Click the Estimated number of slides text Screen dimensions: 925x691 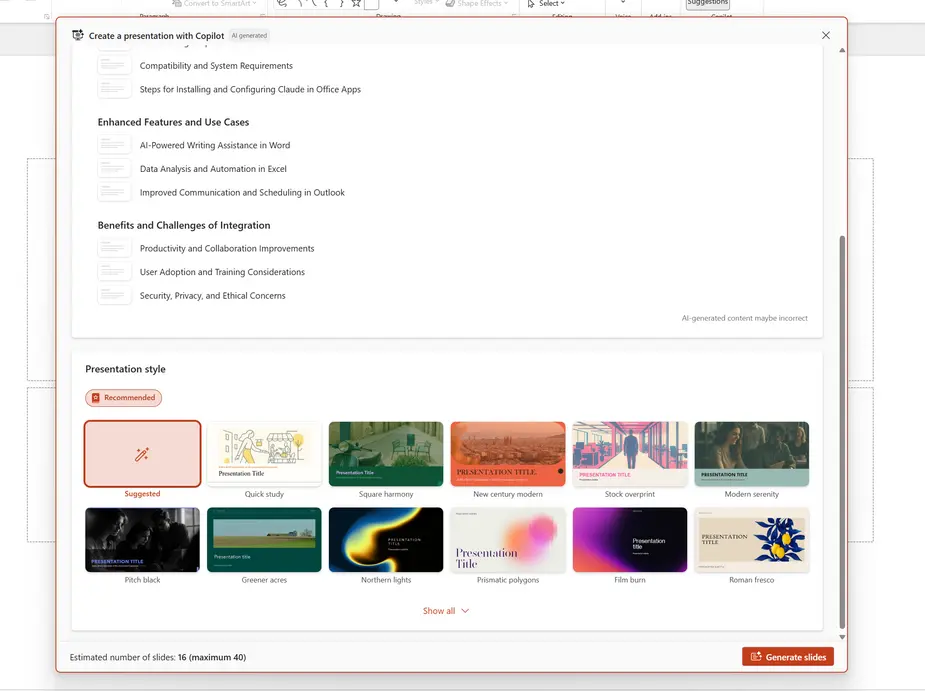click(158, 657)
